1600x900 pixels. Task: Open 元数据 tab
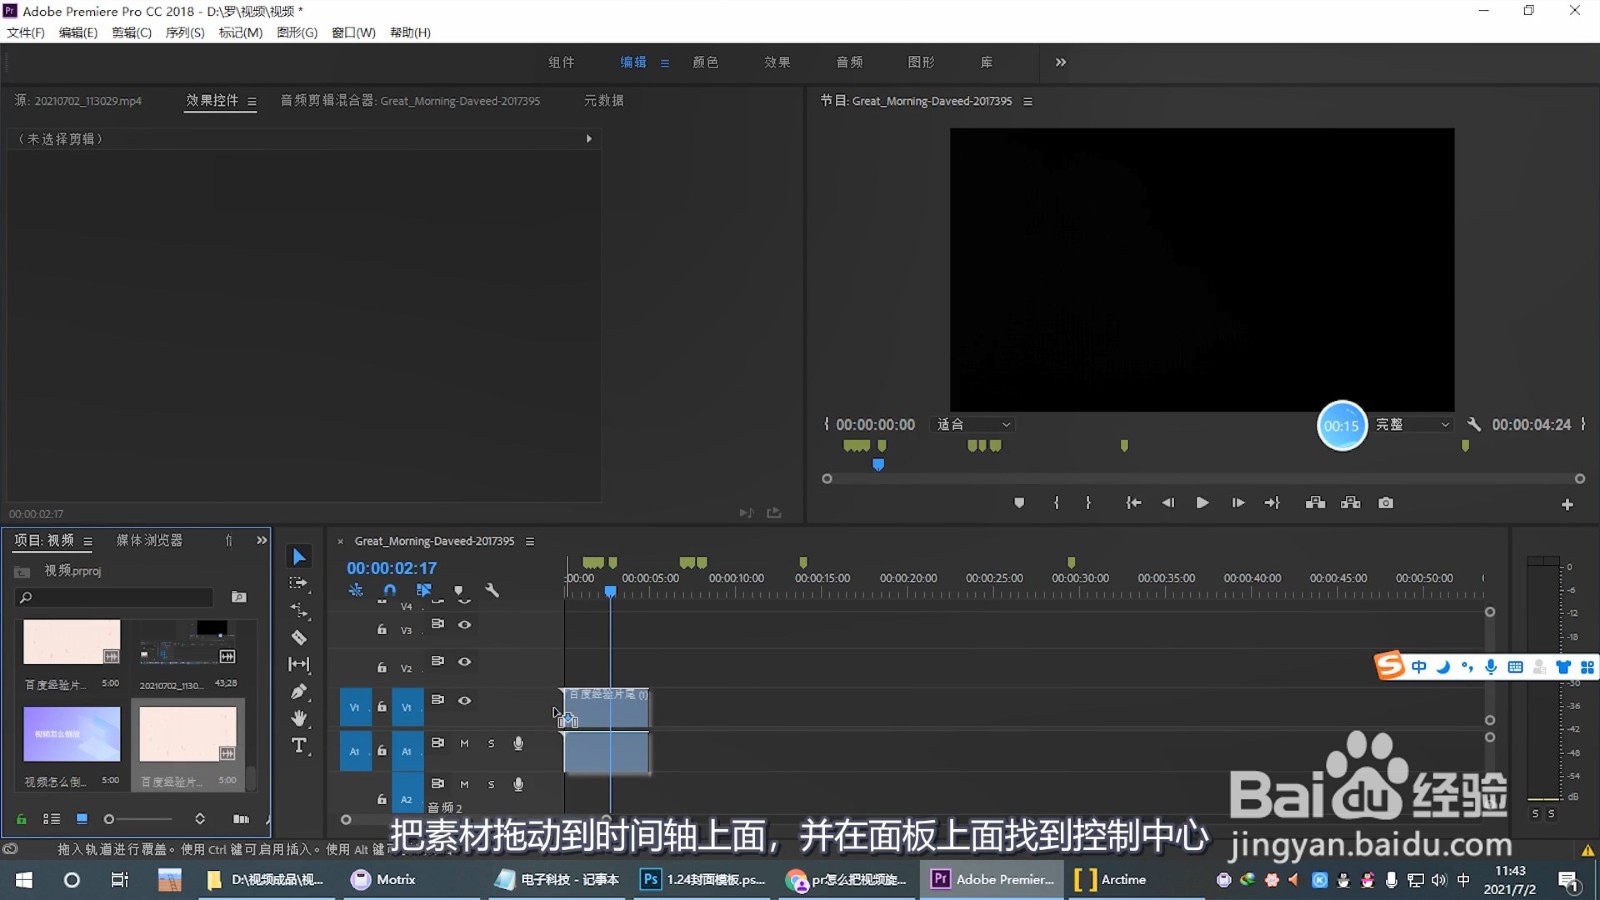coord(603,100)
